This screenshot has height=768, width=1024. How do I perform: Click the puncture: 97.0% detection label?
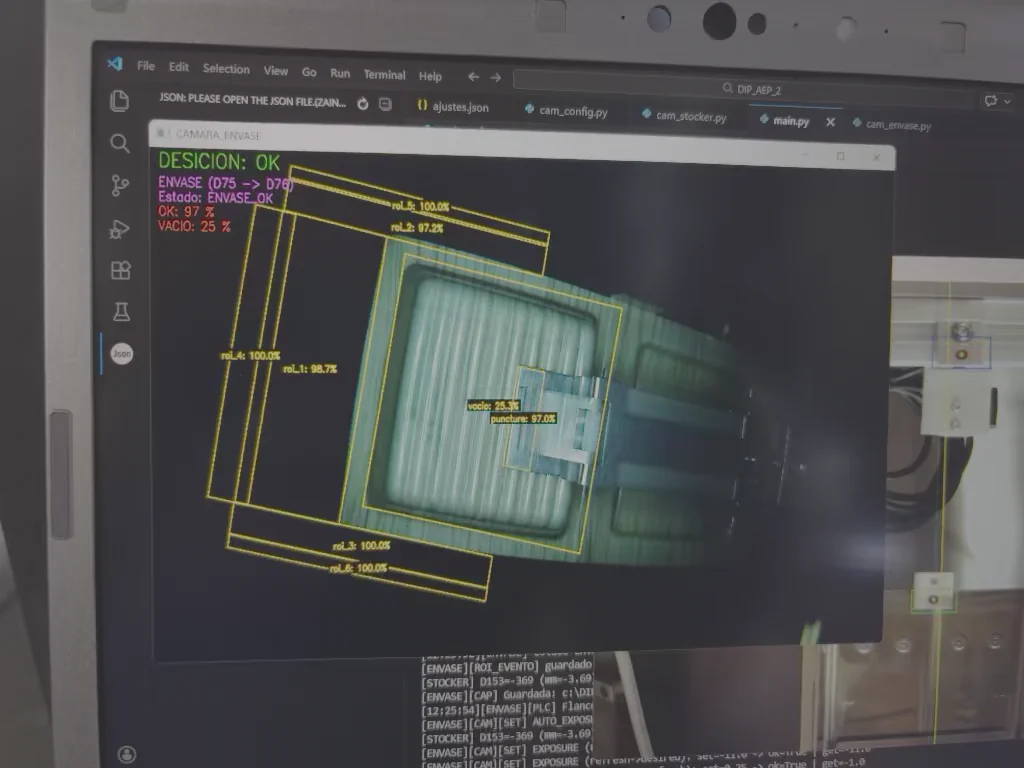coord(523,419)
